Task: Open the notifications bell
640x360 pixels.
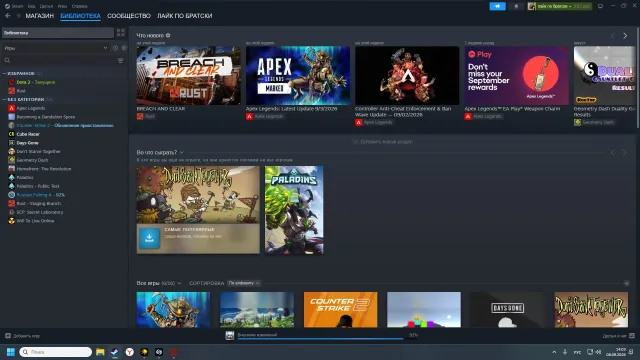Action: 516,6
